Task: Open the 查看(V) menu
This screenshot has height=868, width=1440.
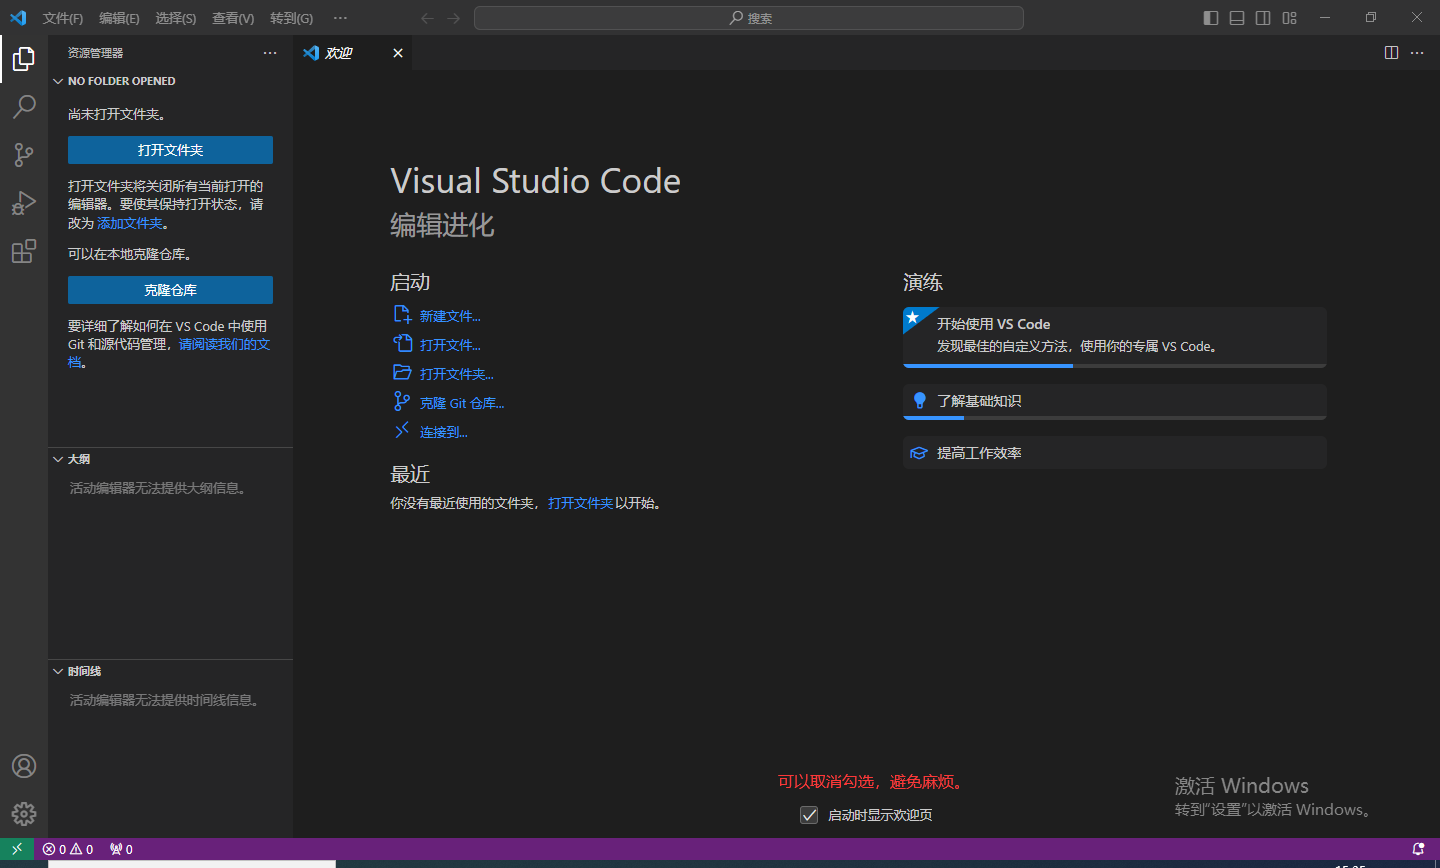Action: 233,18
